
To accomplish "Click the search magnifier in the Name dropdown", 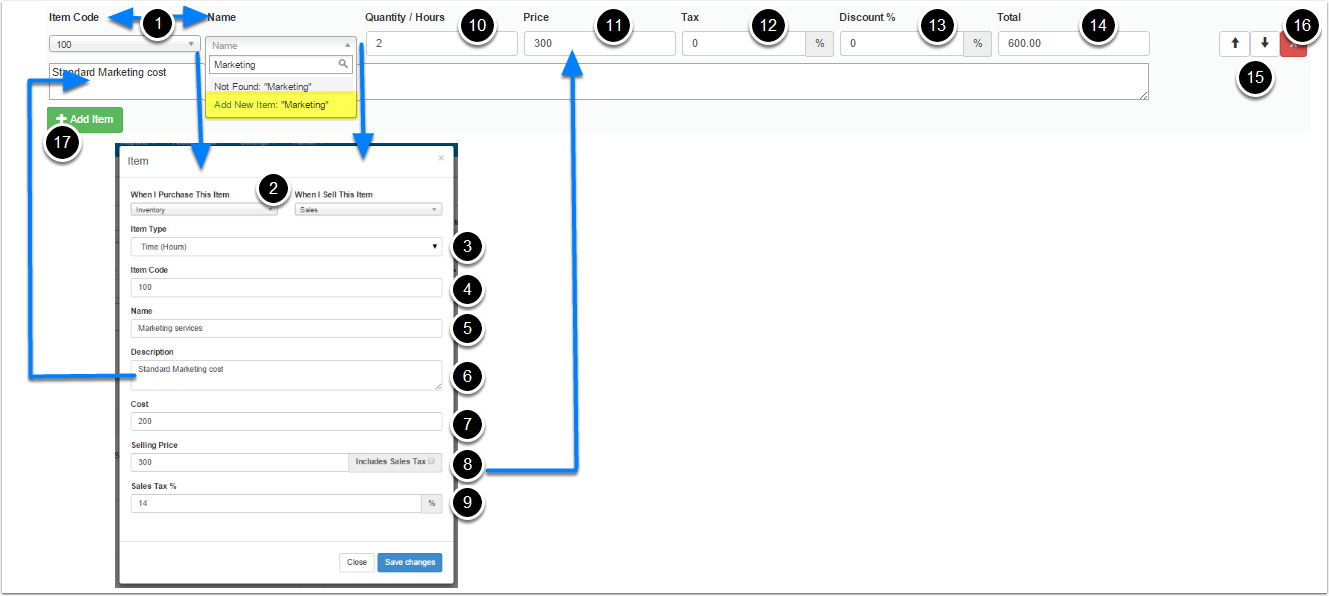I will point(343,64).
